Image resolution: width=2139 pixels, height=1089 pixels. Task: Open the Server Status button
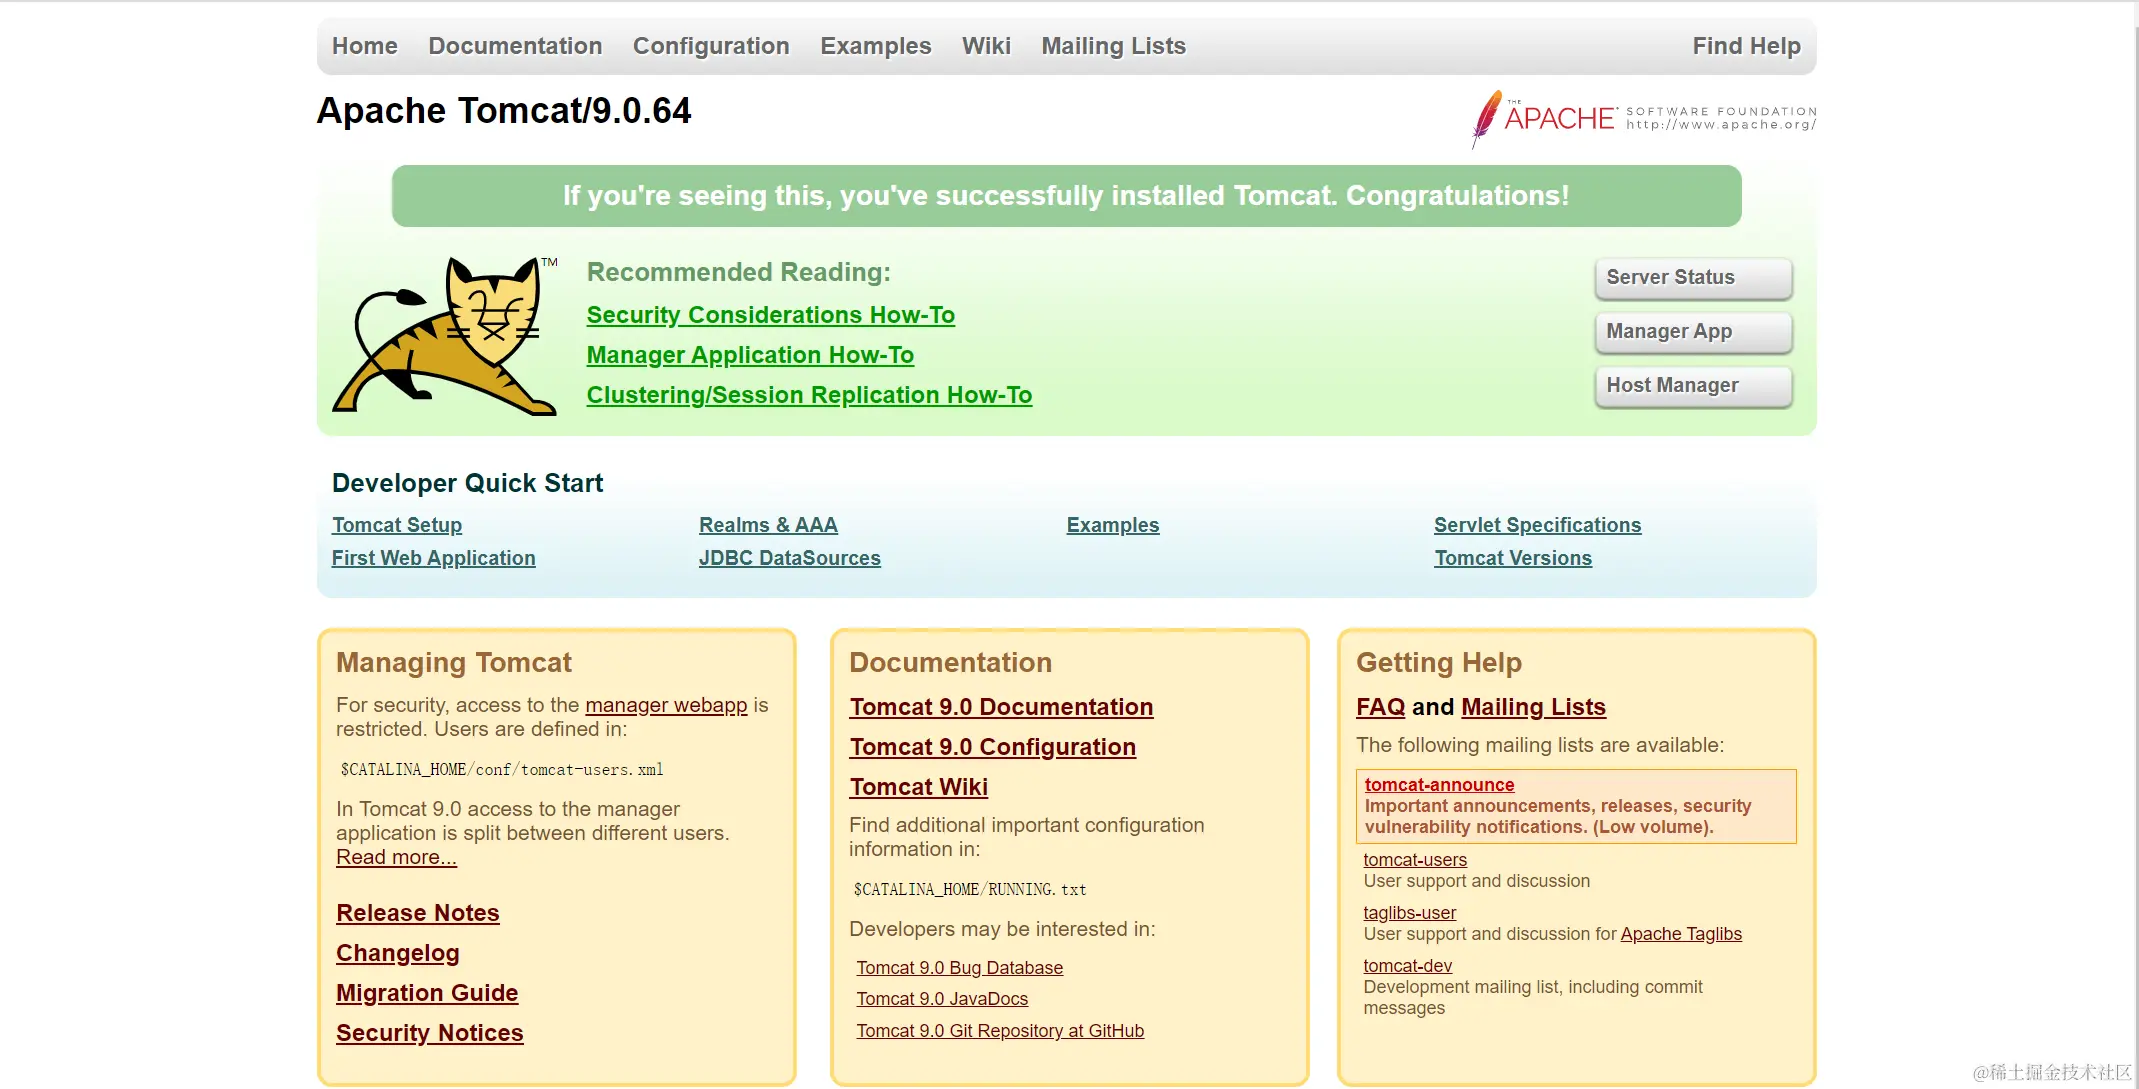pos(1692,278)
